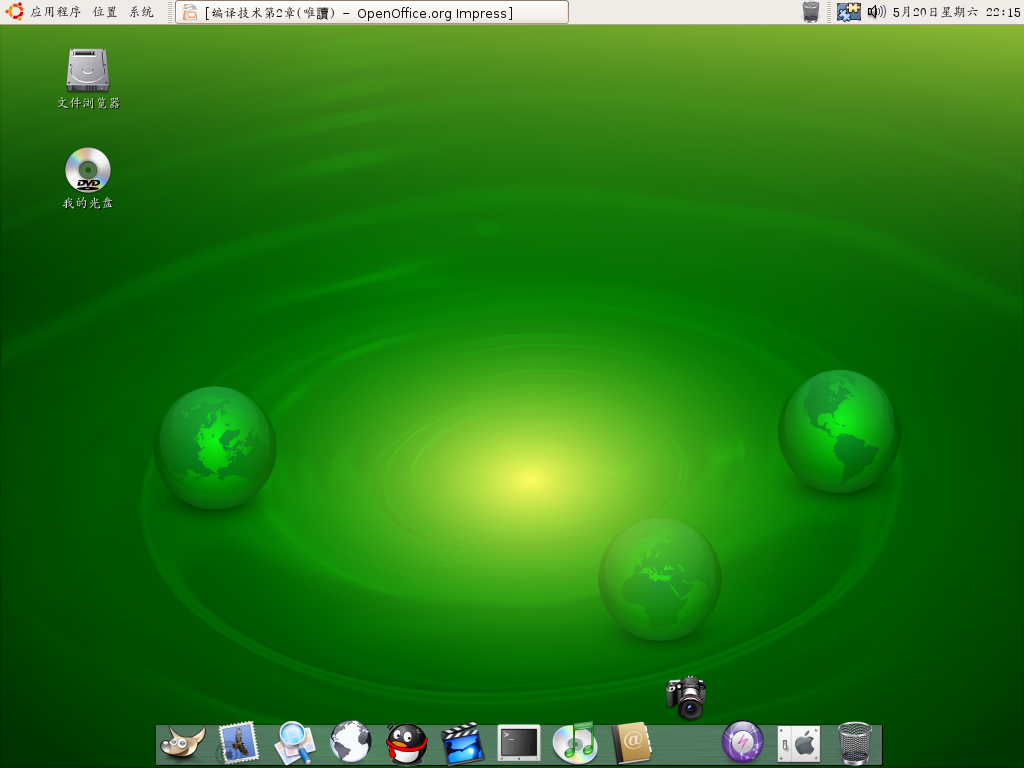Screen dimensions: 1024x768
Task: Open the Mail stamp icon in dock
Action: (238, 743)
